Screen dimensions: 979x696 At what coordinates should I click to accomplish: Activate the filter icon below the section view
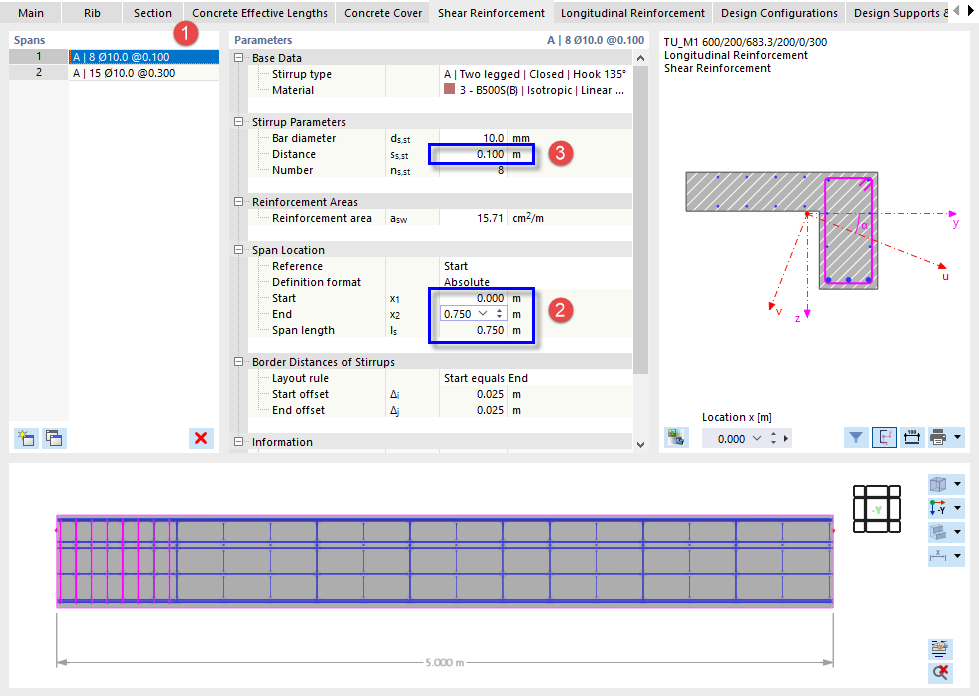click(855, 438)
